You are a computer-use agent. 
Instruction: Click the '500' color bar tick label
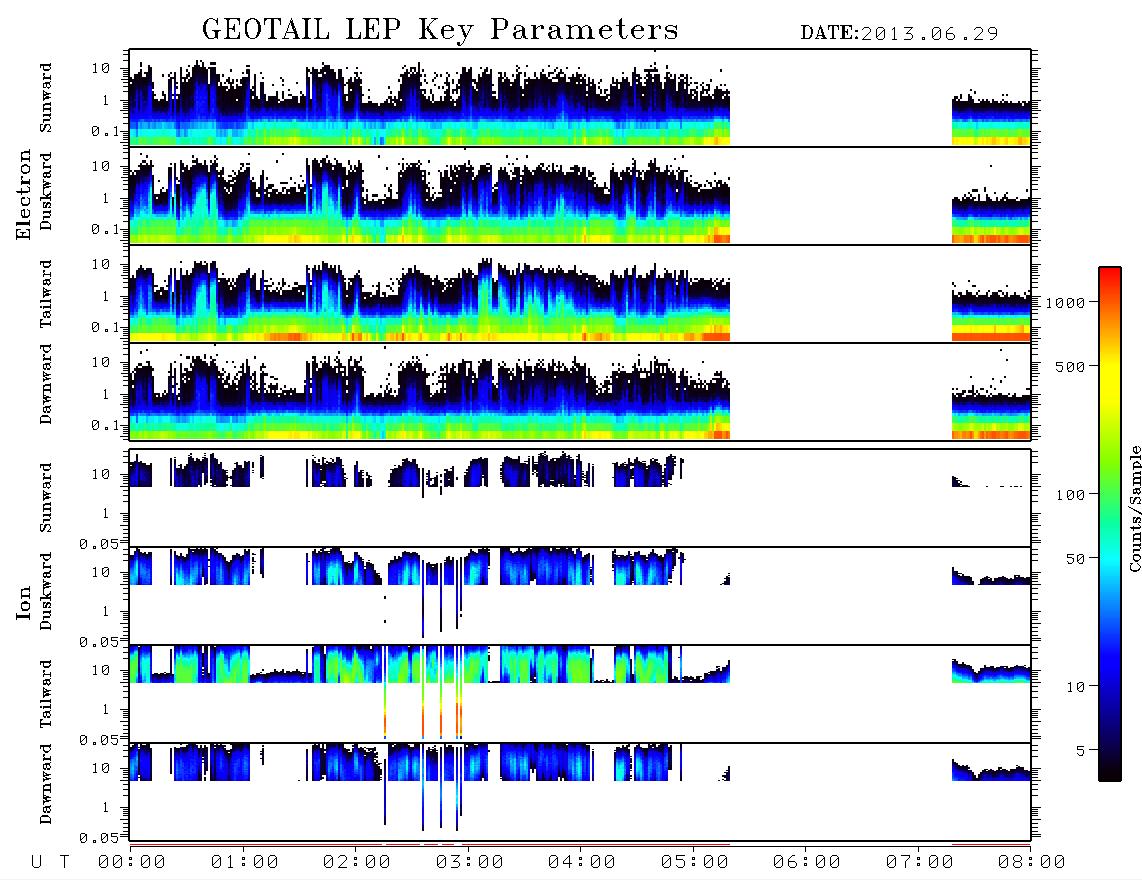click(x=1070, y=367)
